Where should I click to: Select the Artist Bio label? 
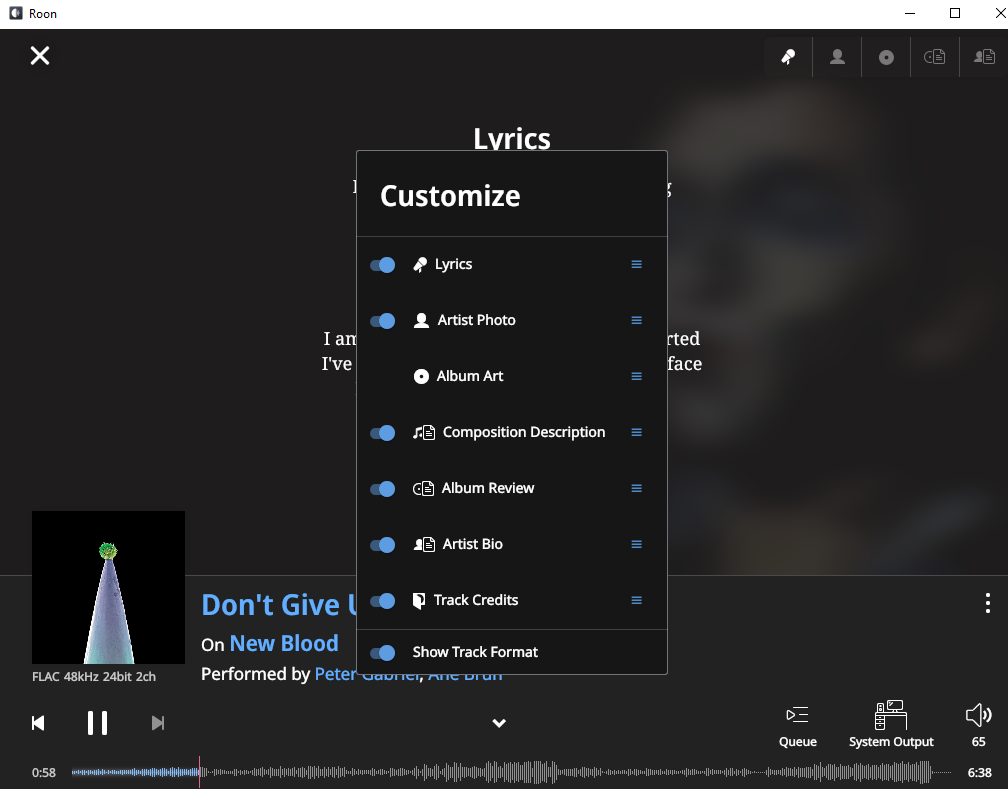[x=472, y=544]
